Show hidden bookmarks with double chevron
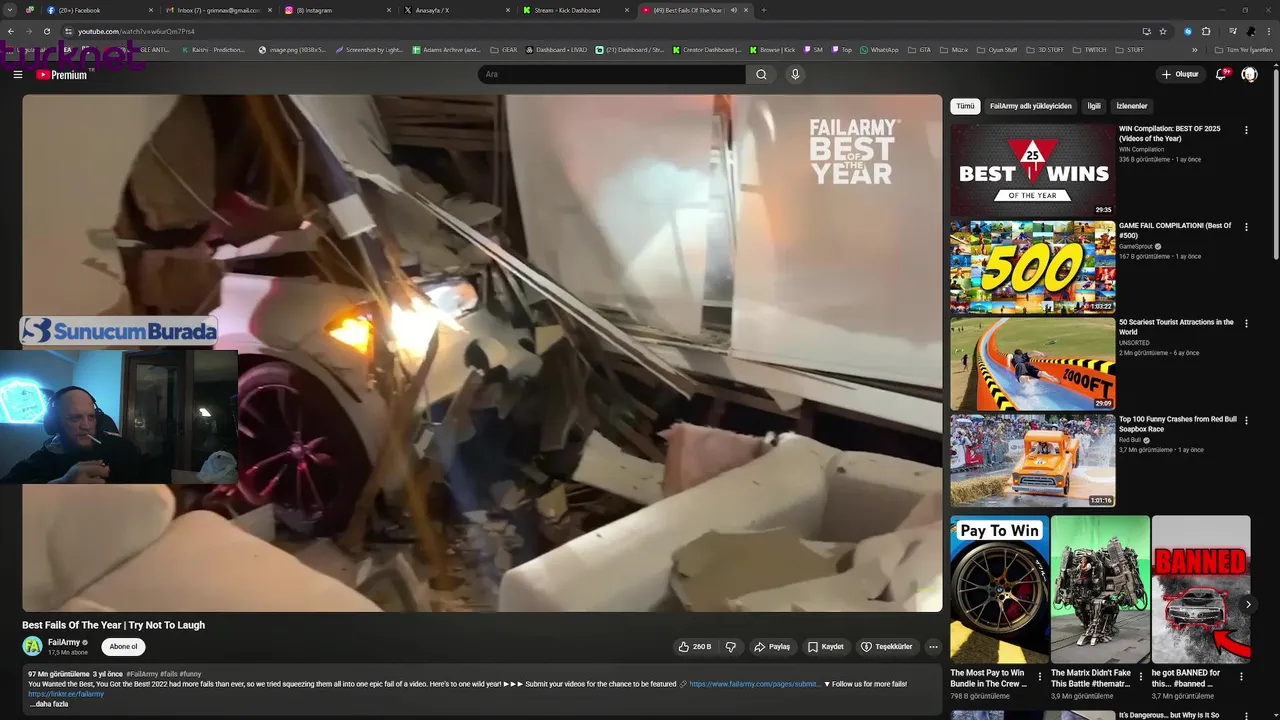Screen dimensions: 1280x720 pos(1197,49)
